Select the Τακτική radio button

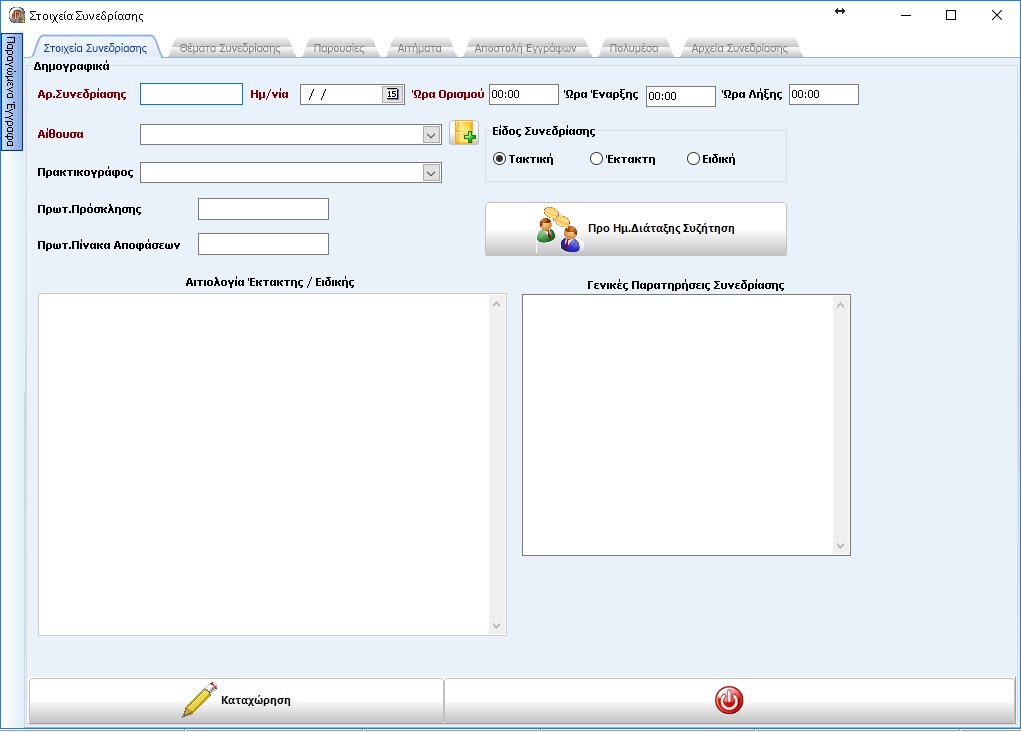(500, 159)
